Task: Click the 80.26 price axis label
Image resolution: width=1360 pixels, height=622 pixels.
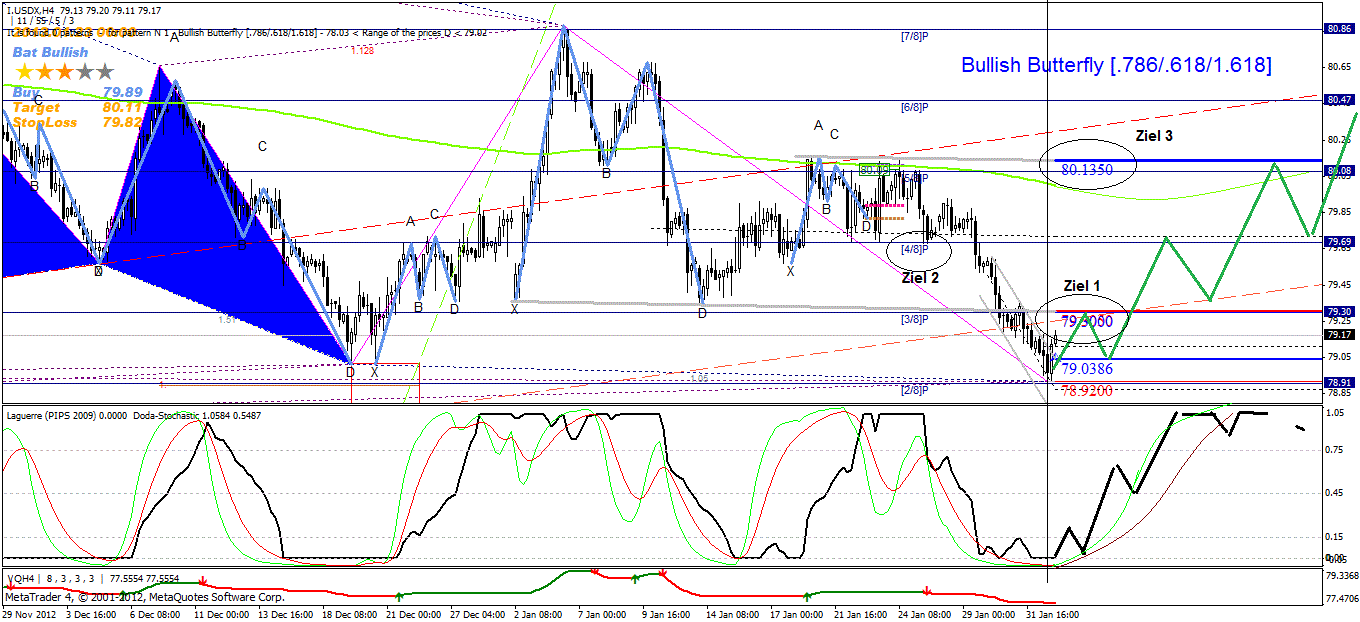Action: [x=1340, y=139]
